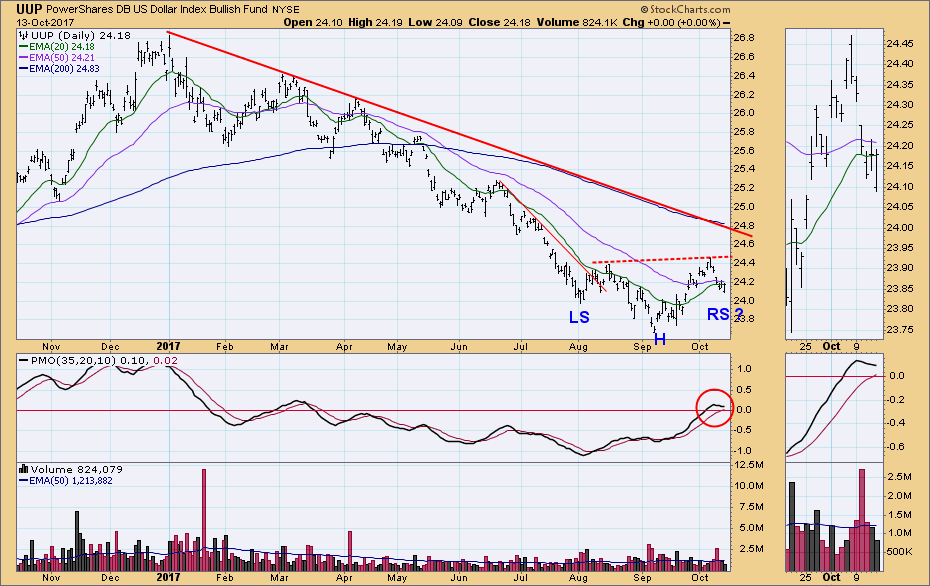930x586 pixels.
Task: Click the Volume 824.1K header value
Action: (577, 23)
